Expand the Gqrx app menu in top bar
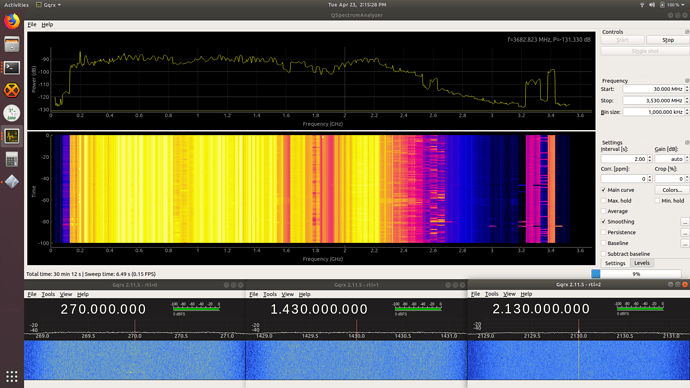690x388 pixels. [48, 5]
